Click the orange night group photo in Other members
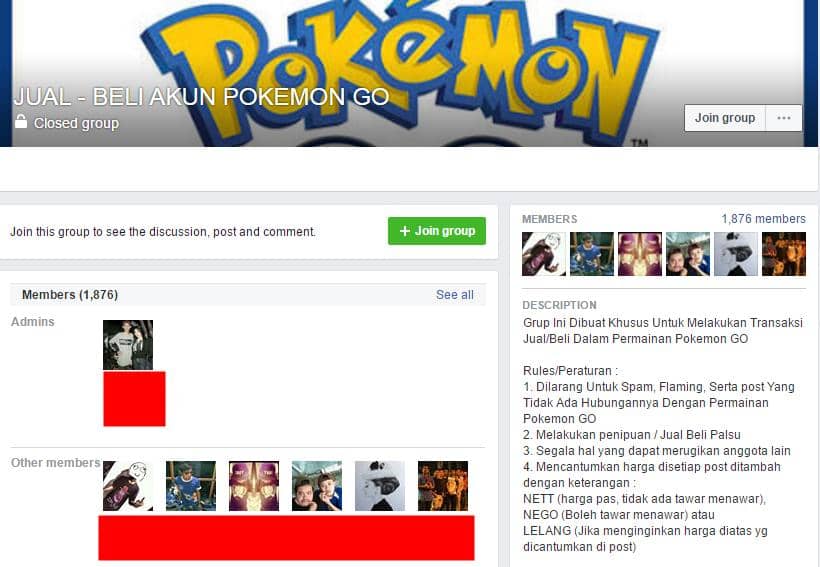Screen dimensions: 820x567 click(x=443, y=485)
